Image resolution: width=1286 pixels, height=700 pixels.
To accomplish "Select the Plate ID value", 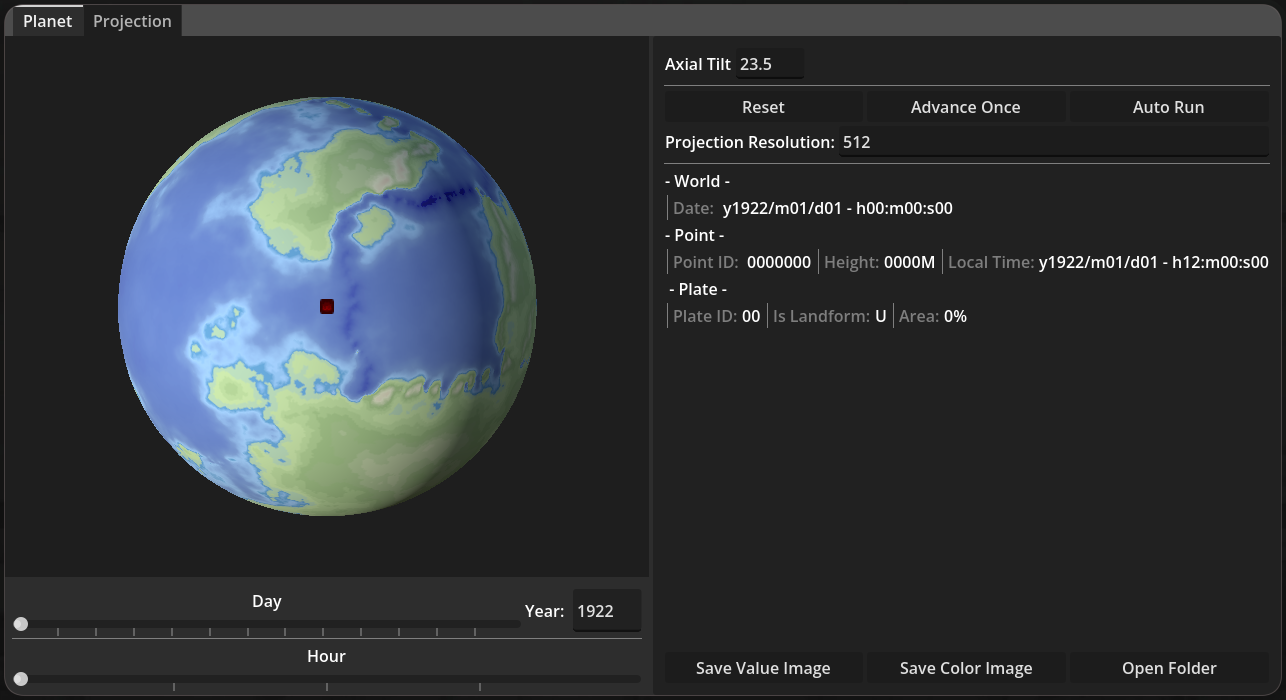I will [750, 316].
